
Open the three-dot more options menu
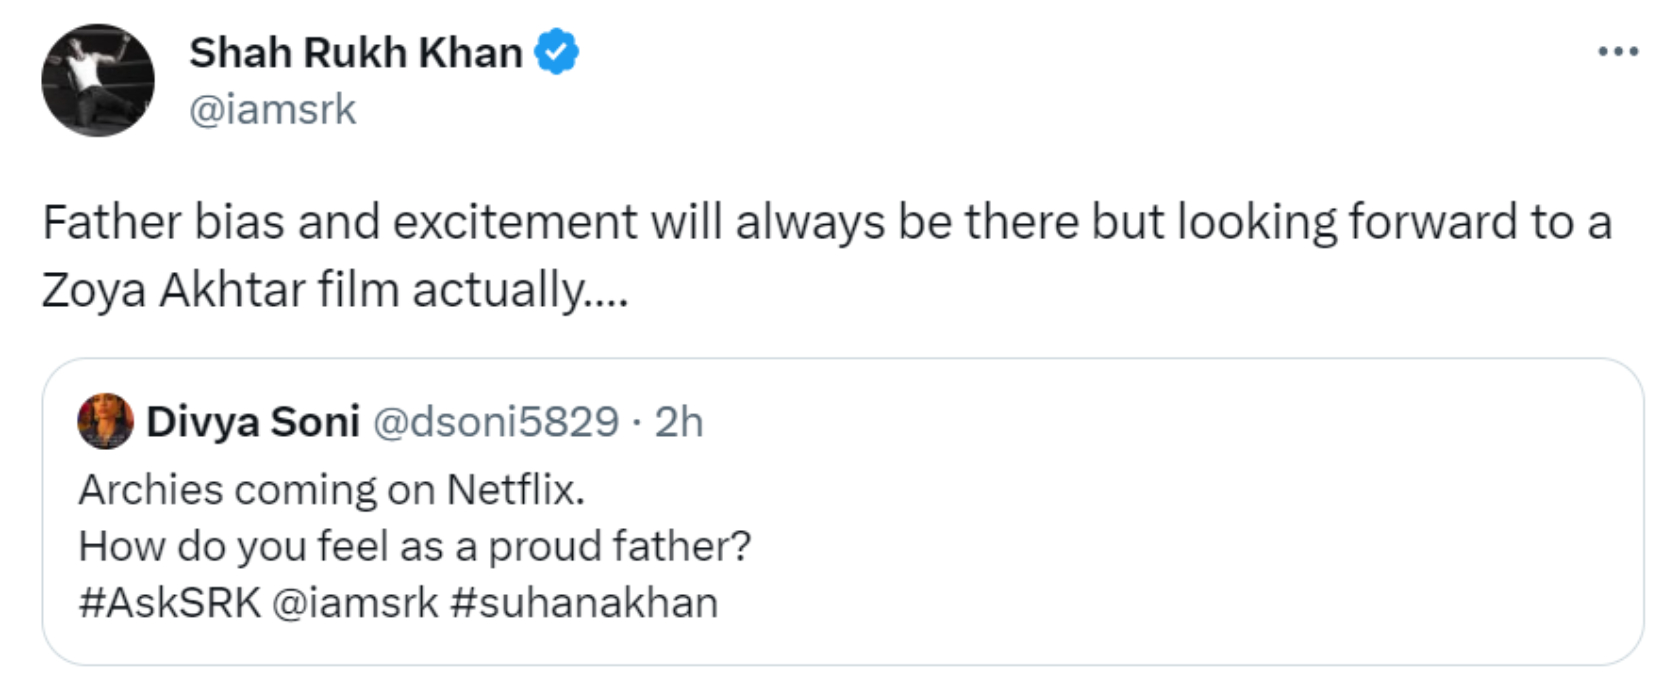(x=1617, y=51)
